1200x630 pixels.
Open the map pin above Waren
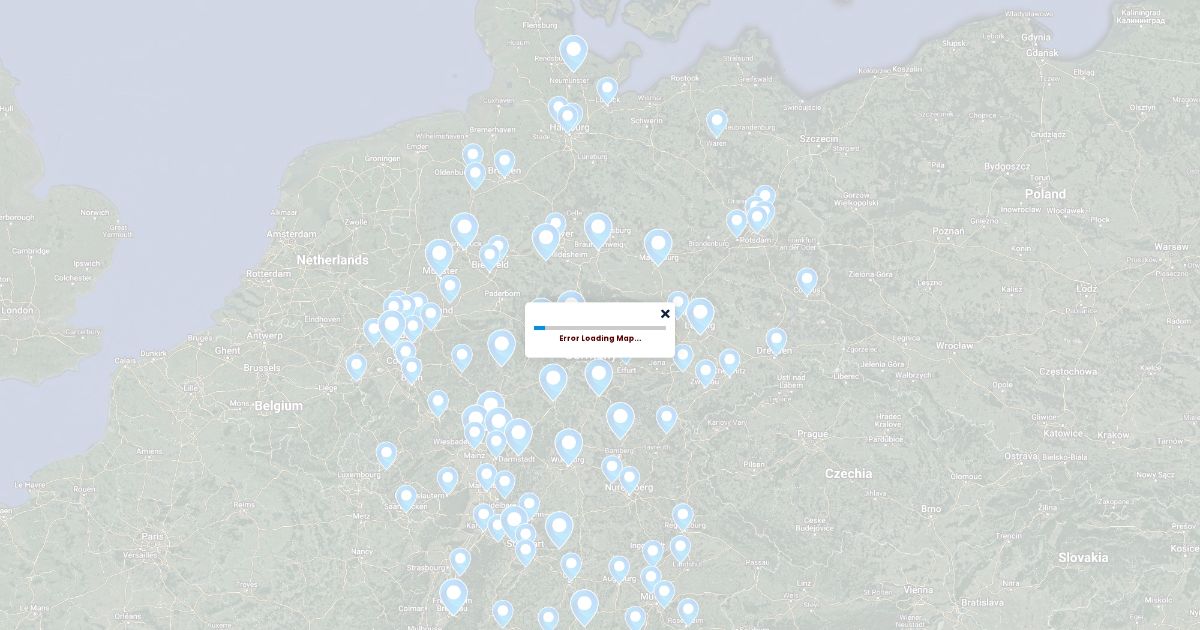717,123
